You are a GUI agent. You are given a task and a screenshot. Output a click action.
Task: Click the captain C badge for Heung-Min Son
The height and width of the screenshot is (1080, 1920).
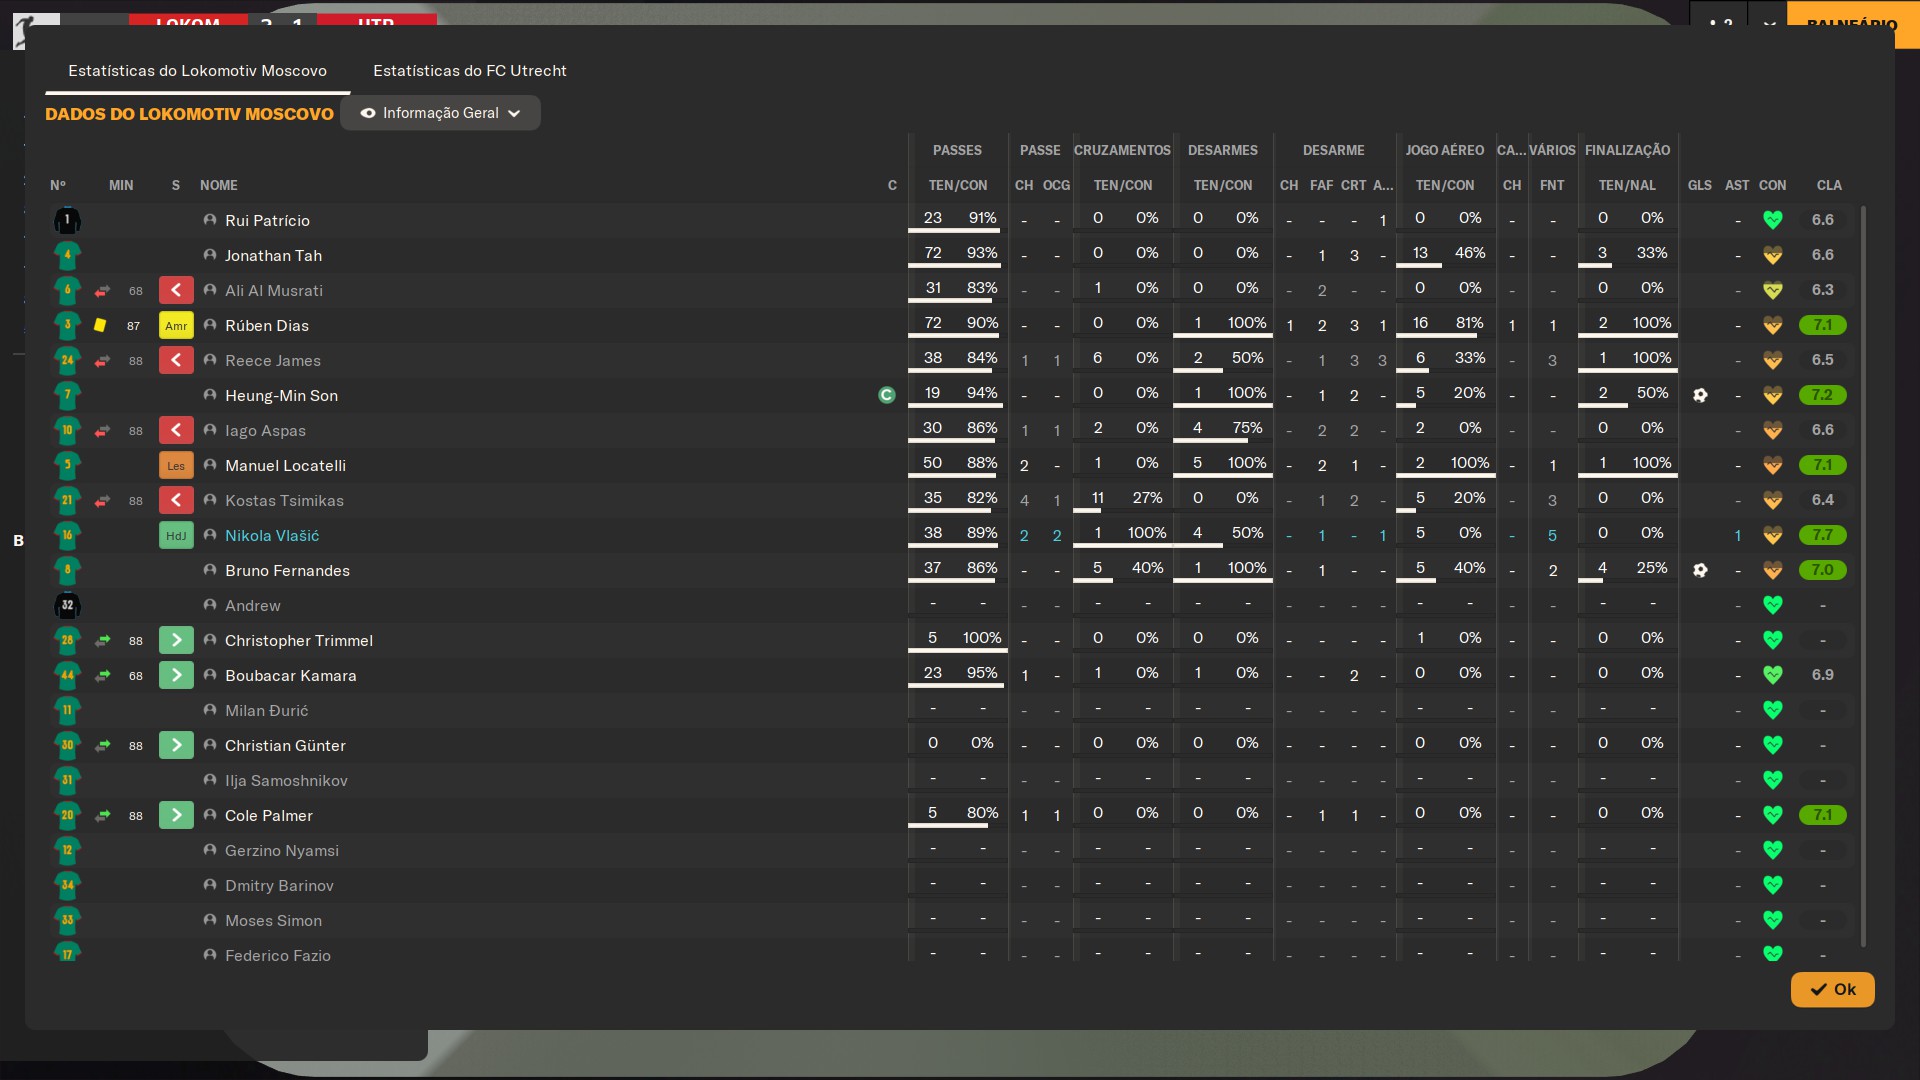tap(886, 395)
